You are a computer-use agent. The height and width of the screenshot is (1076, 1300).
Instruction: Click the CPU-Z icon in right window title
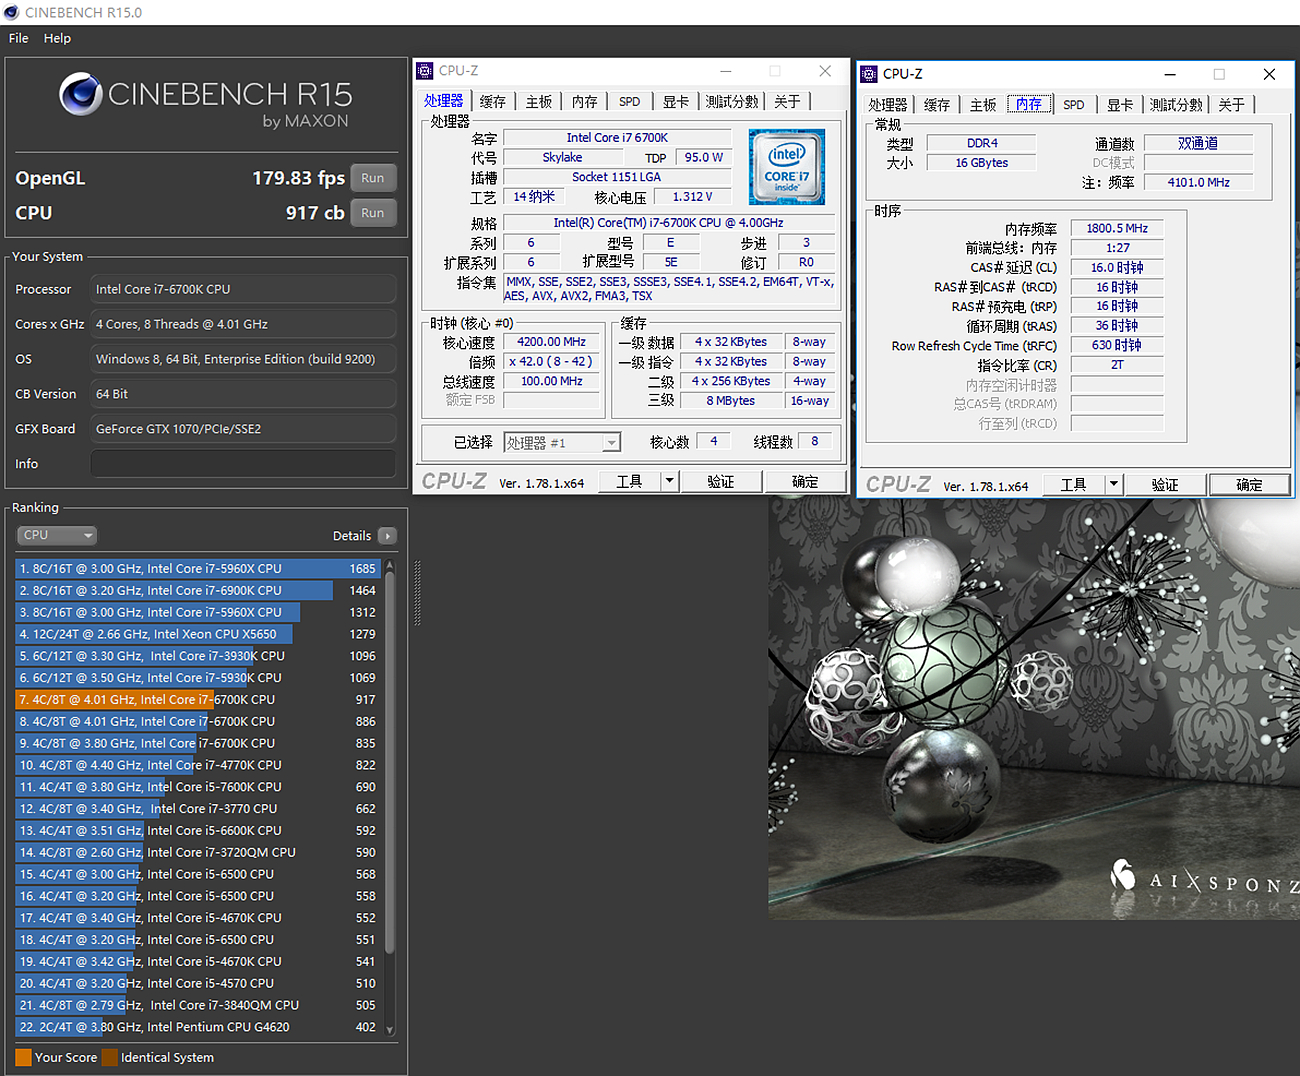[x=869, y=74]
